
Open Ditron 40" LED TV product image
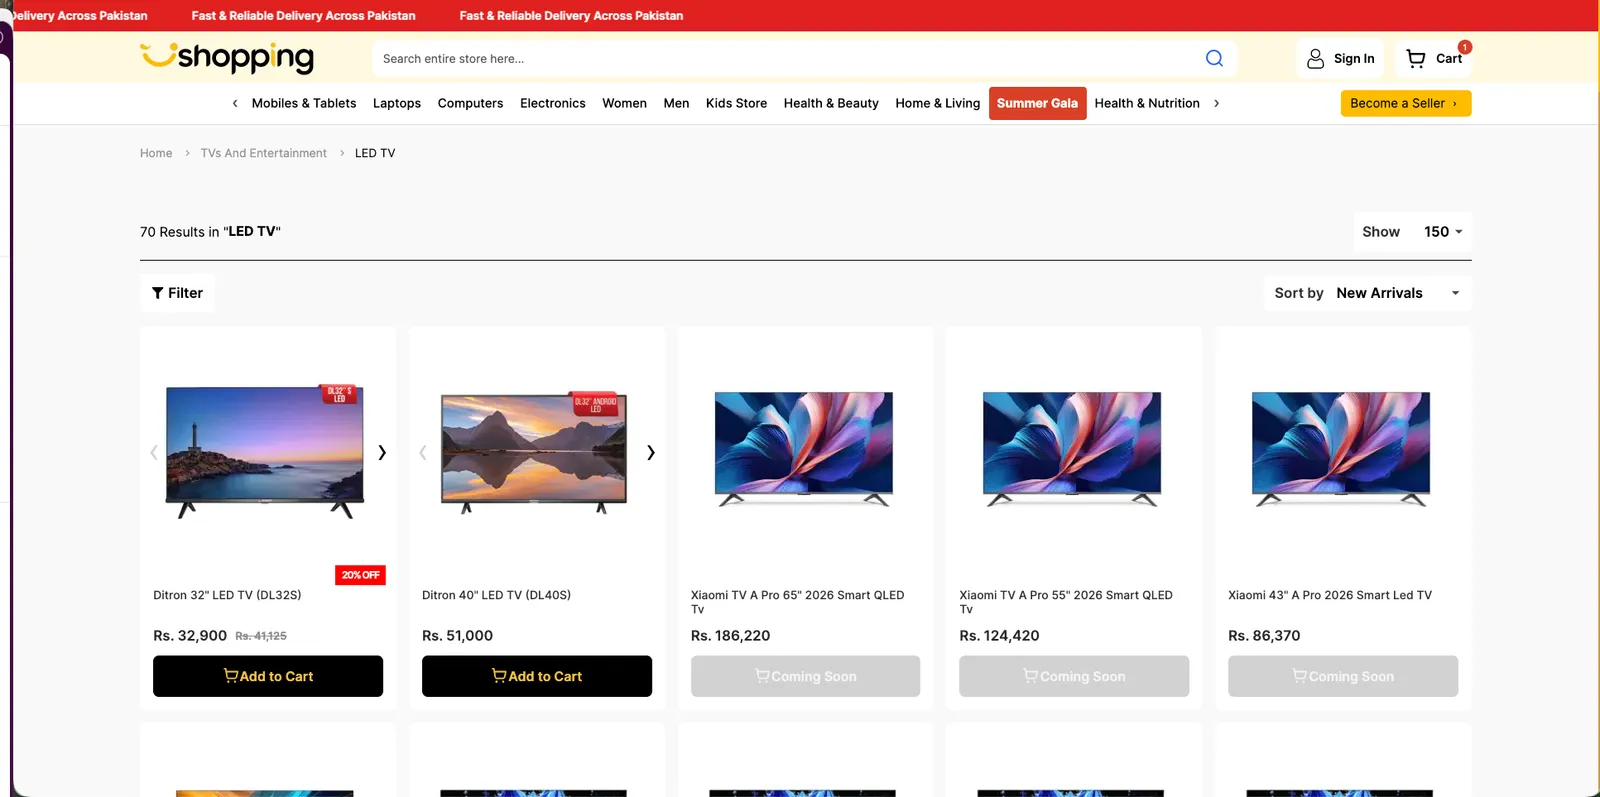(x=534, y=452)
